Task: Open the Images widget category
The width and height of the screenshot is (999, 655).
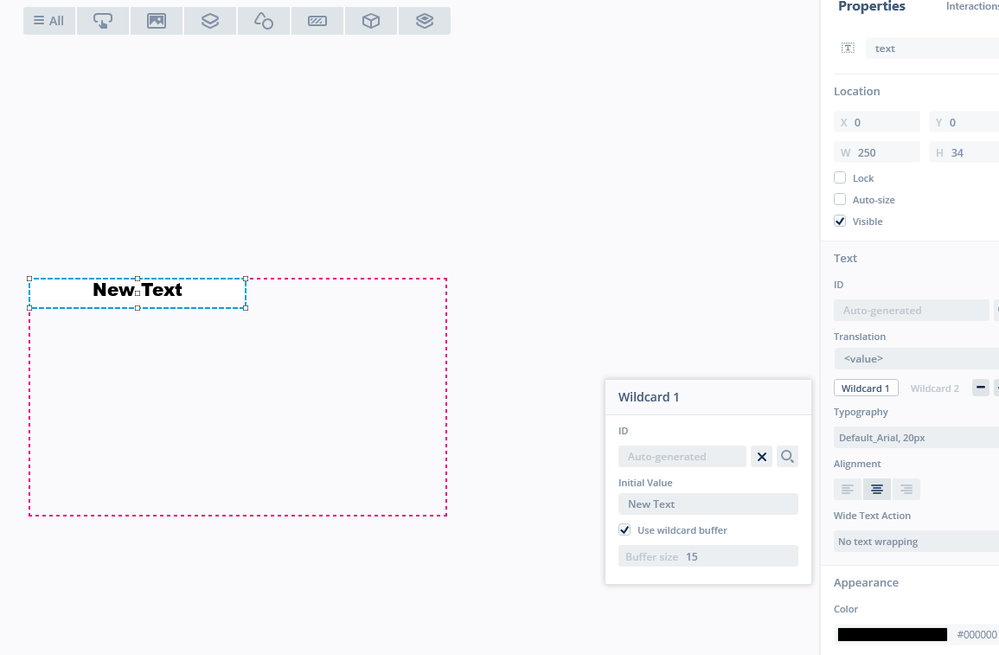Action: point(156,21)
